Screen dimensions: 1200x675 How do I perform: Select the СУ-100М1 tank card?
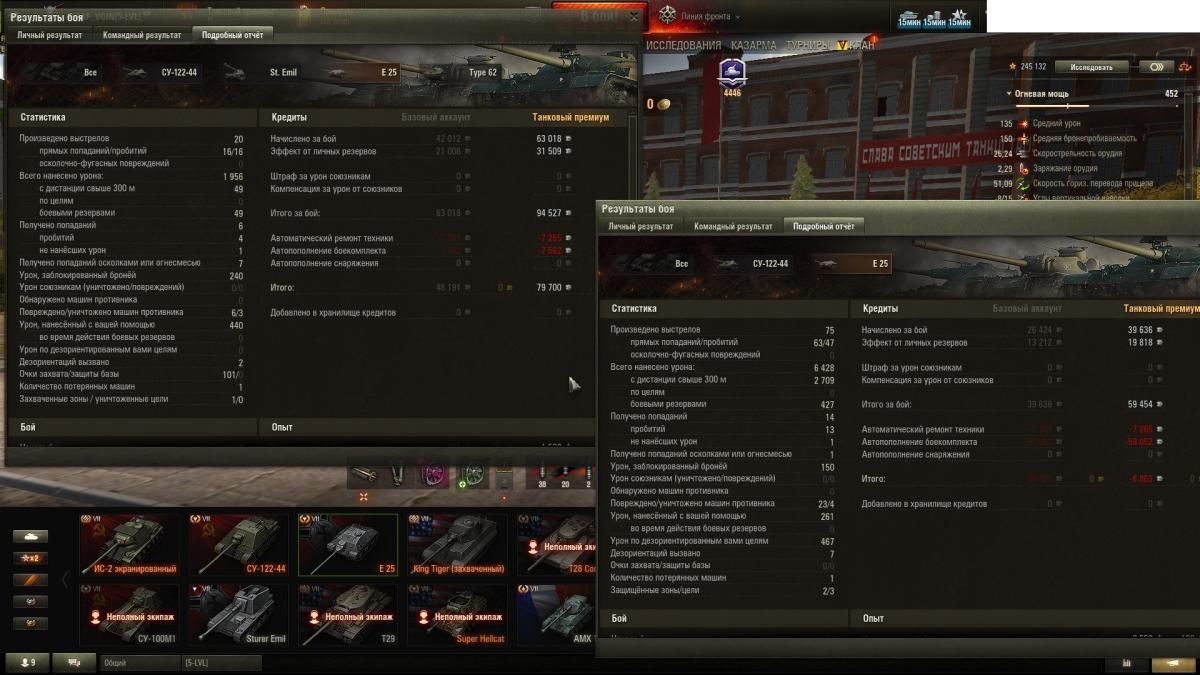coord(129,615)
